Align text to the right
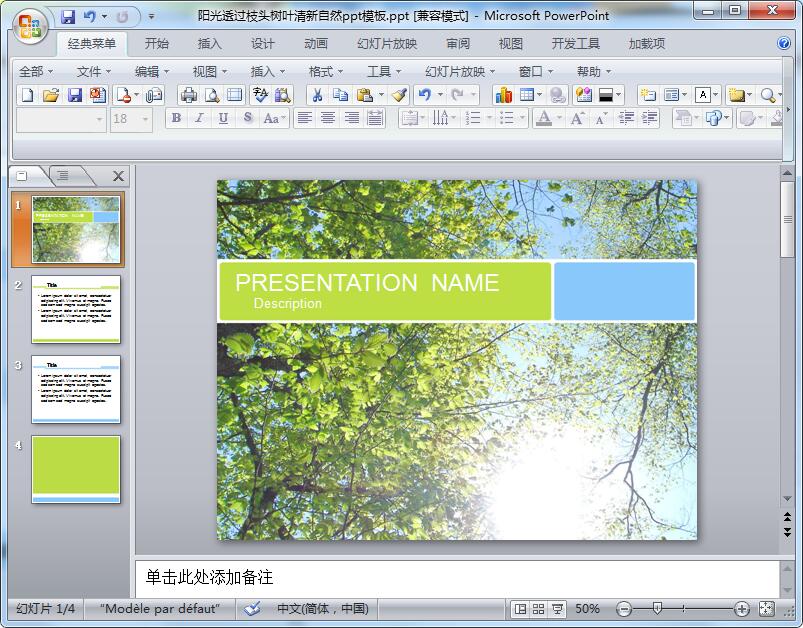Viewport: 803px width, 628px height. pos(351,118)
